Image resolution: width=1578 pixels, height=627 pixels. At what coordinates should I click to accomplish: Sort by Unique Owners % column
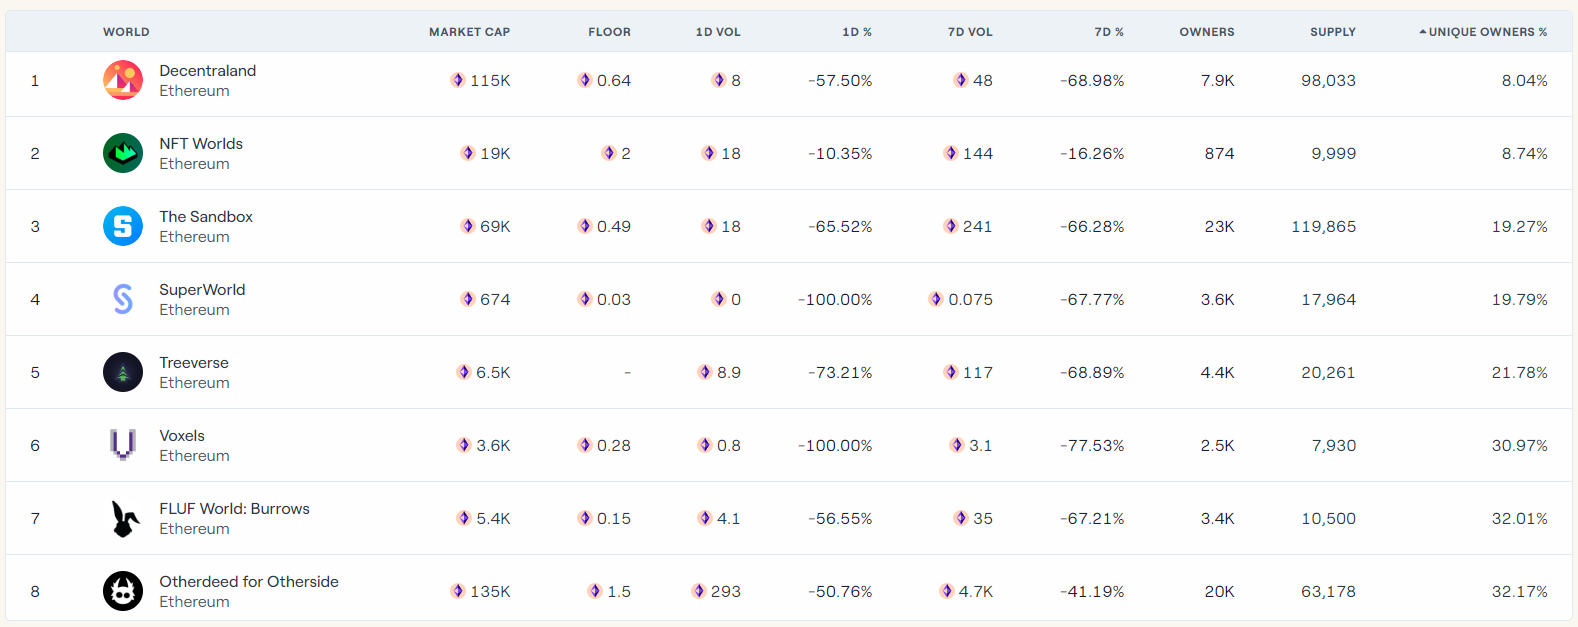point(1486,32)
